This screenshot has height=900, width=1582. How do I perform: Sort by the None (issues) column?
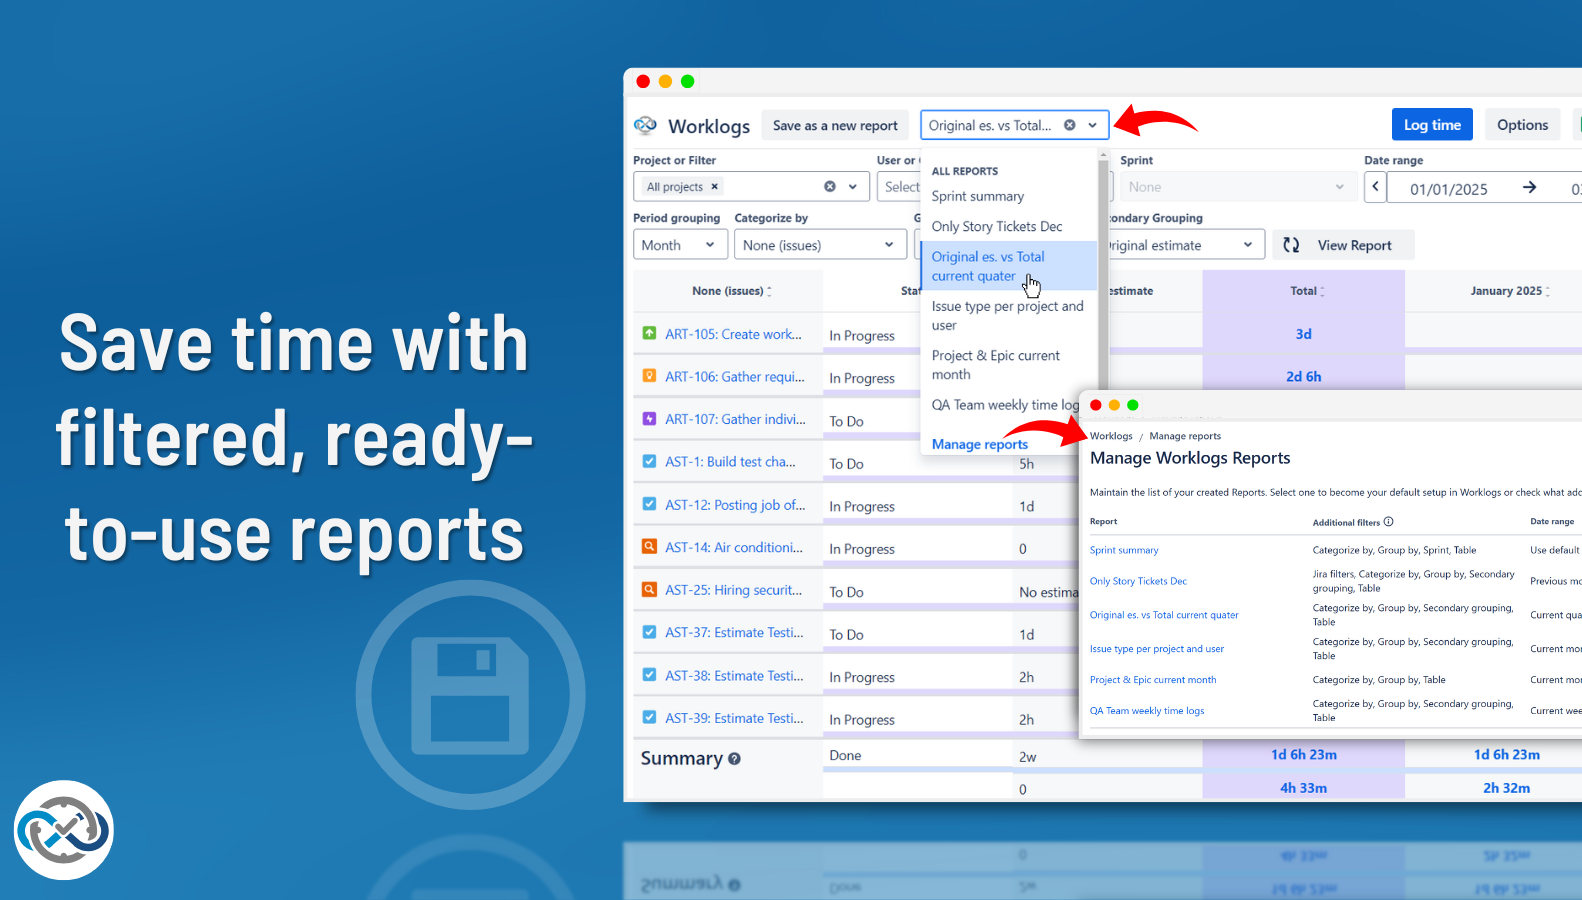tap(769, 291)
